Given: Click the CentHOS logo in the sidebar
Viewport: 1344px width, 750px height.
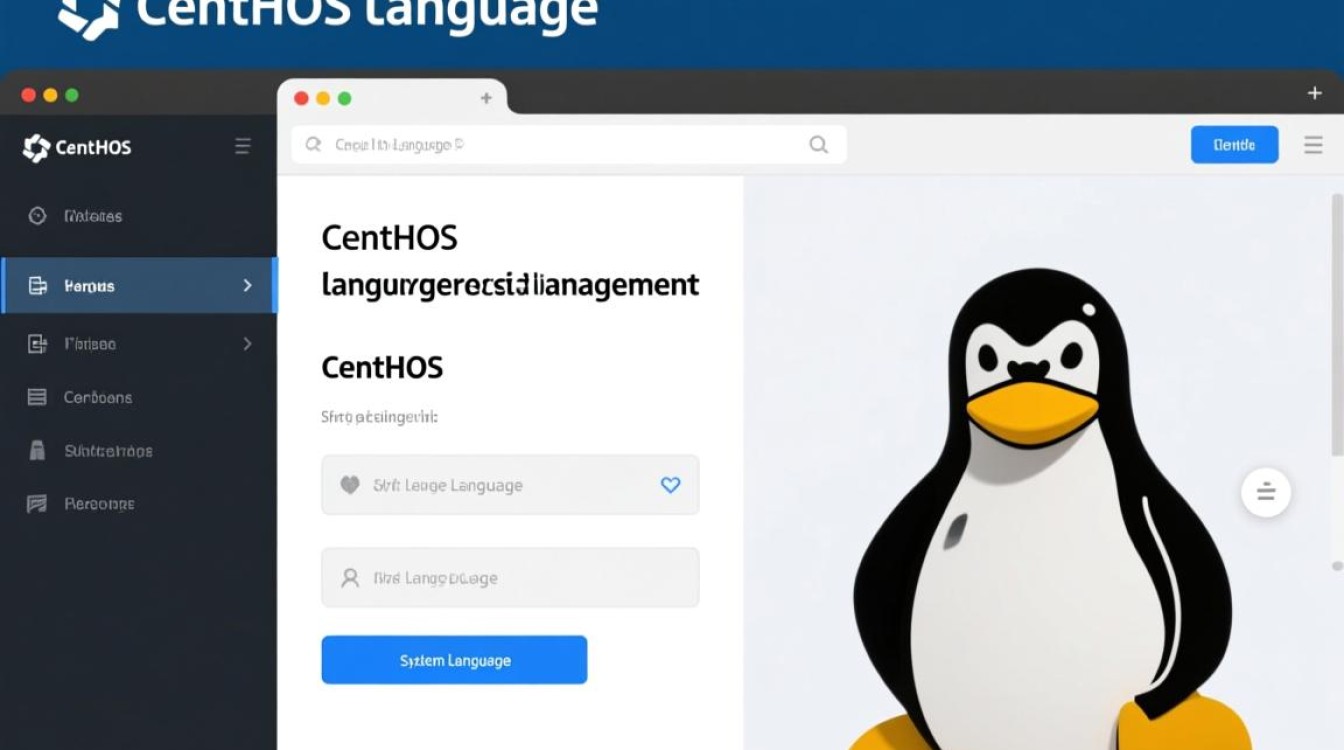Looking at the screenshot, I should [35, 148].
